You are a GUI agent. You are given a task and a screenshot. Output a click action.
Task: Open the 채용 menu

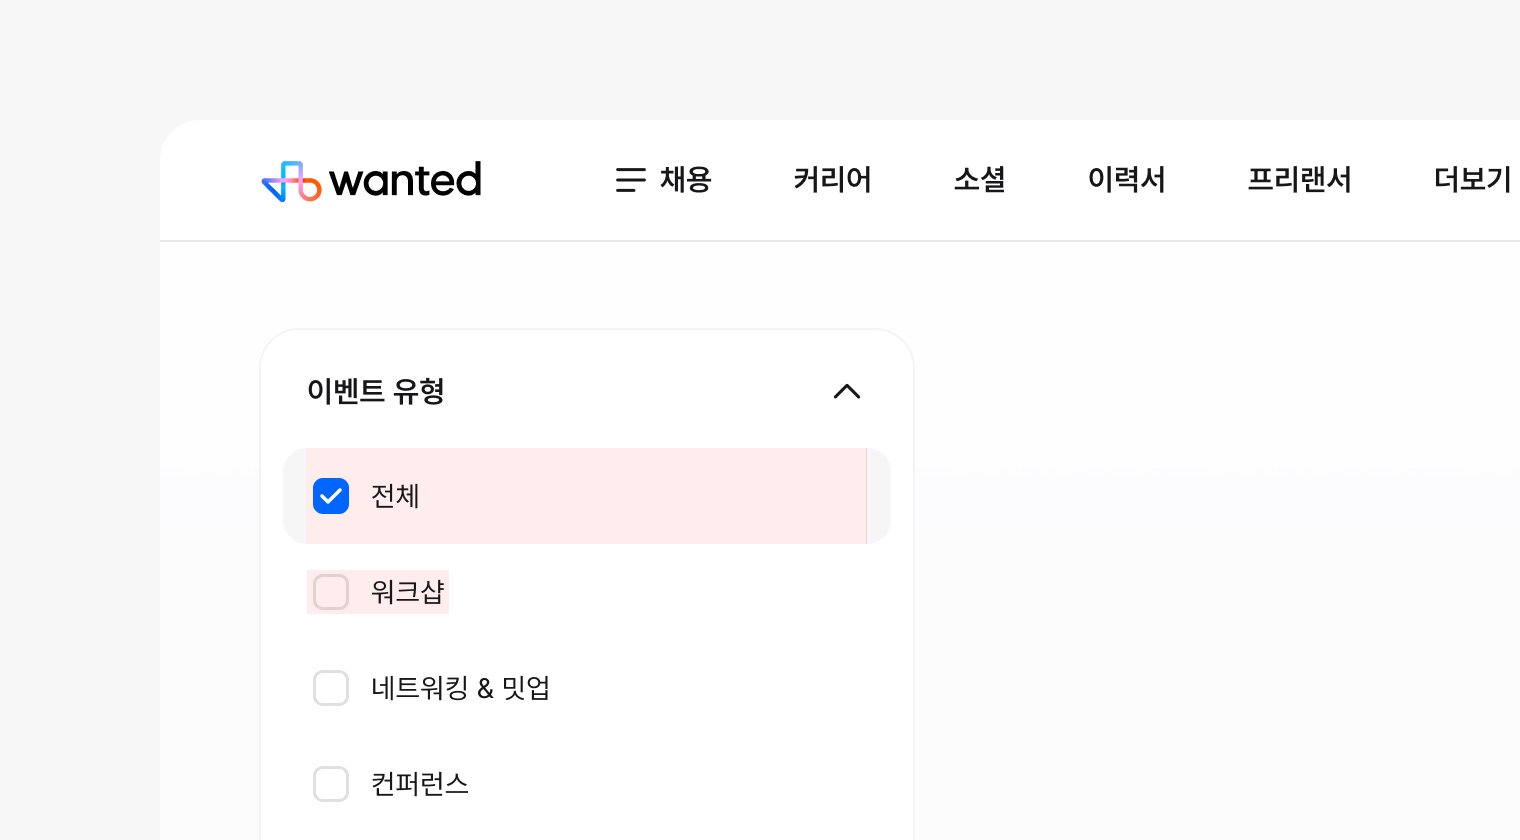(685, 180)
